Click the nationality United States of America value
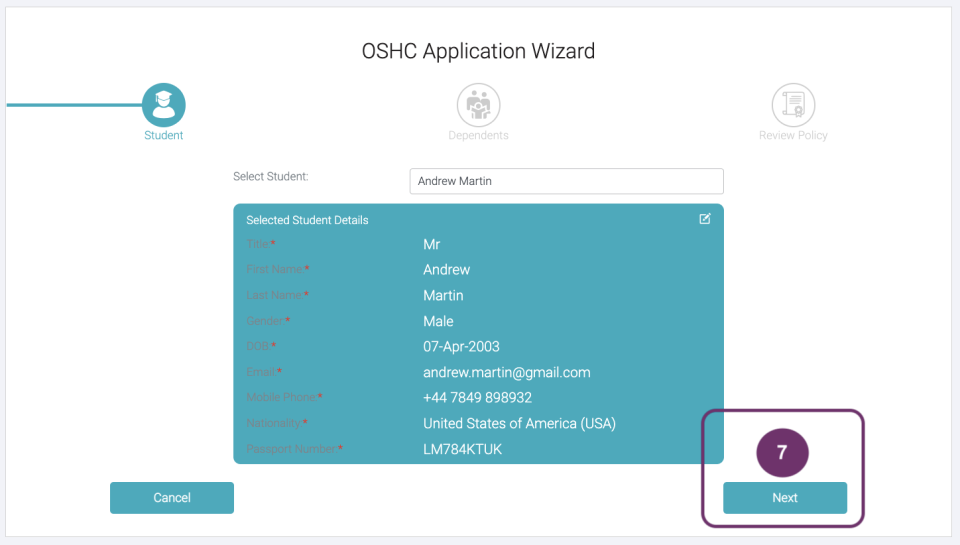The image size is (960, 545). pyautogui.click(x=519, y=423)
